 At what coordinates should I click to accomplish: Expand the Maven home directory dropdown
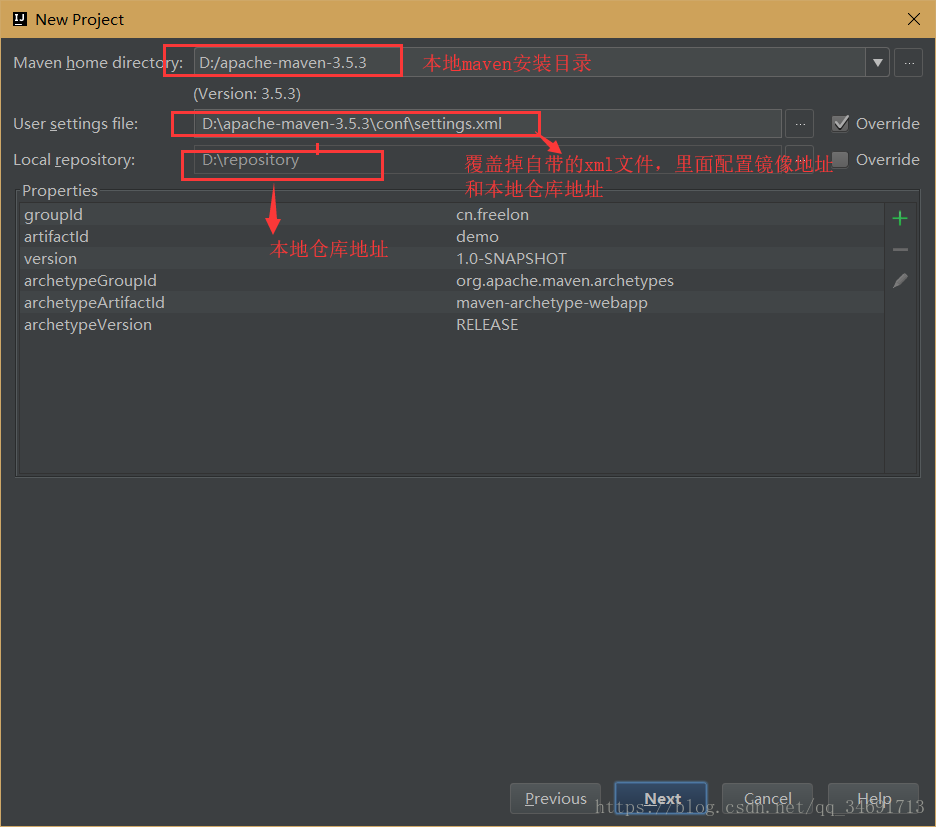coord(878,63)
